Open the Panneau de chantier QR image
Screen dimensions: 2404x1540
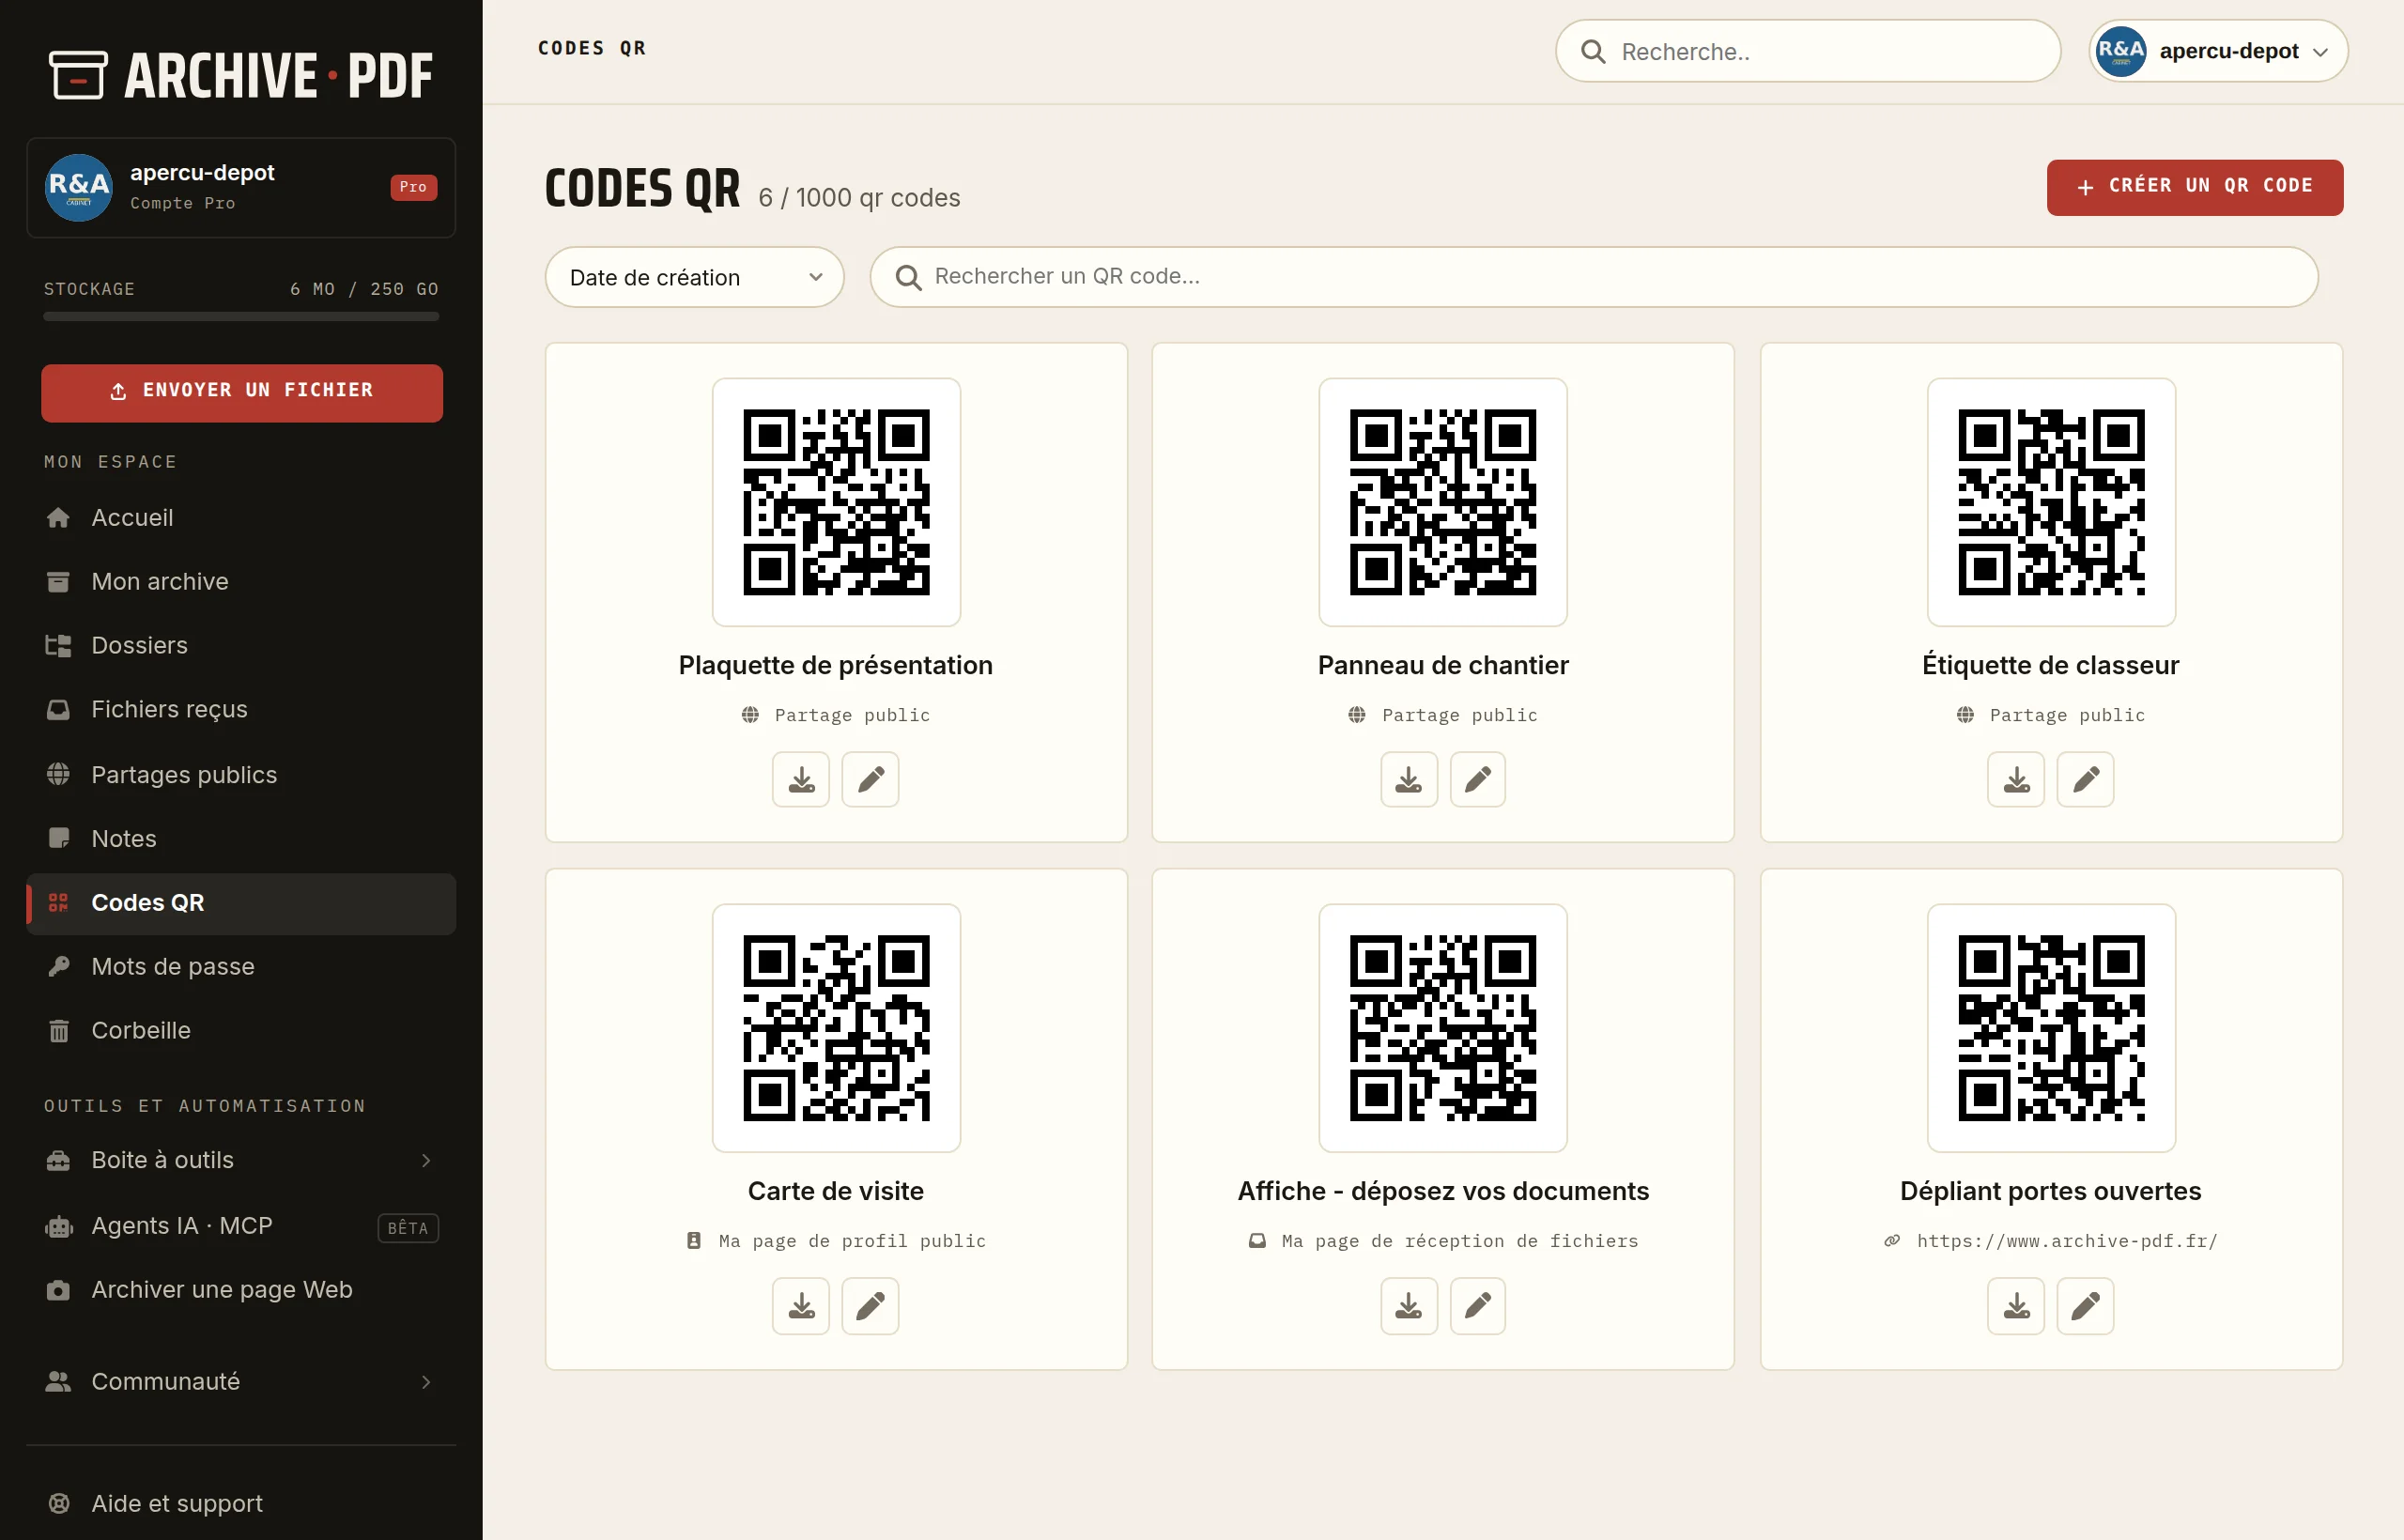coord(1443,502)
